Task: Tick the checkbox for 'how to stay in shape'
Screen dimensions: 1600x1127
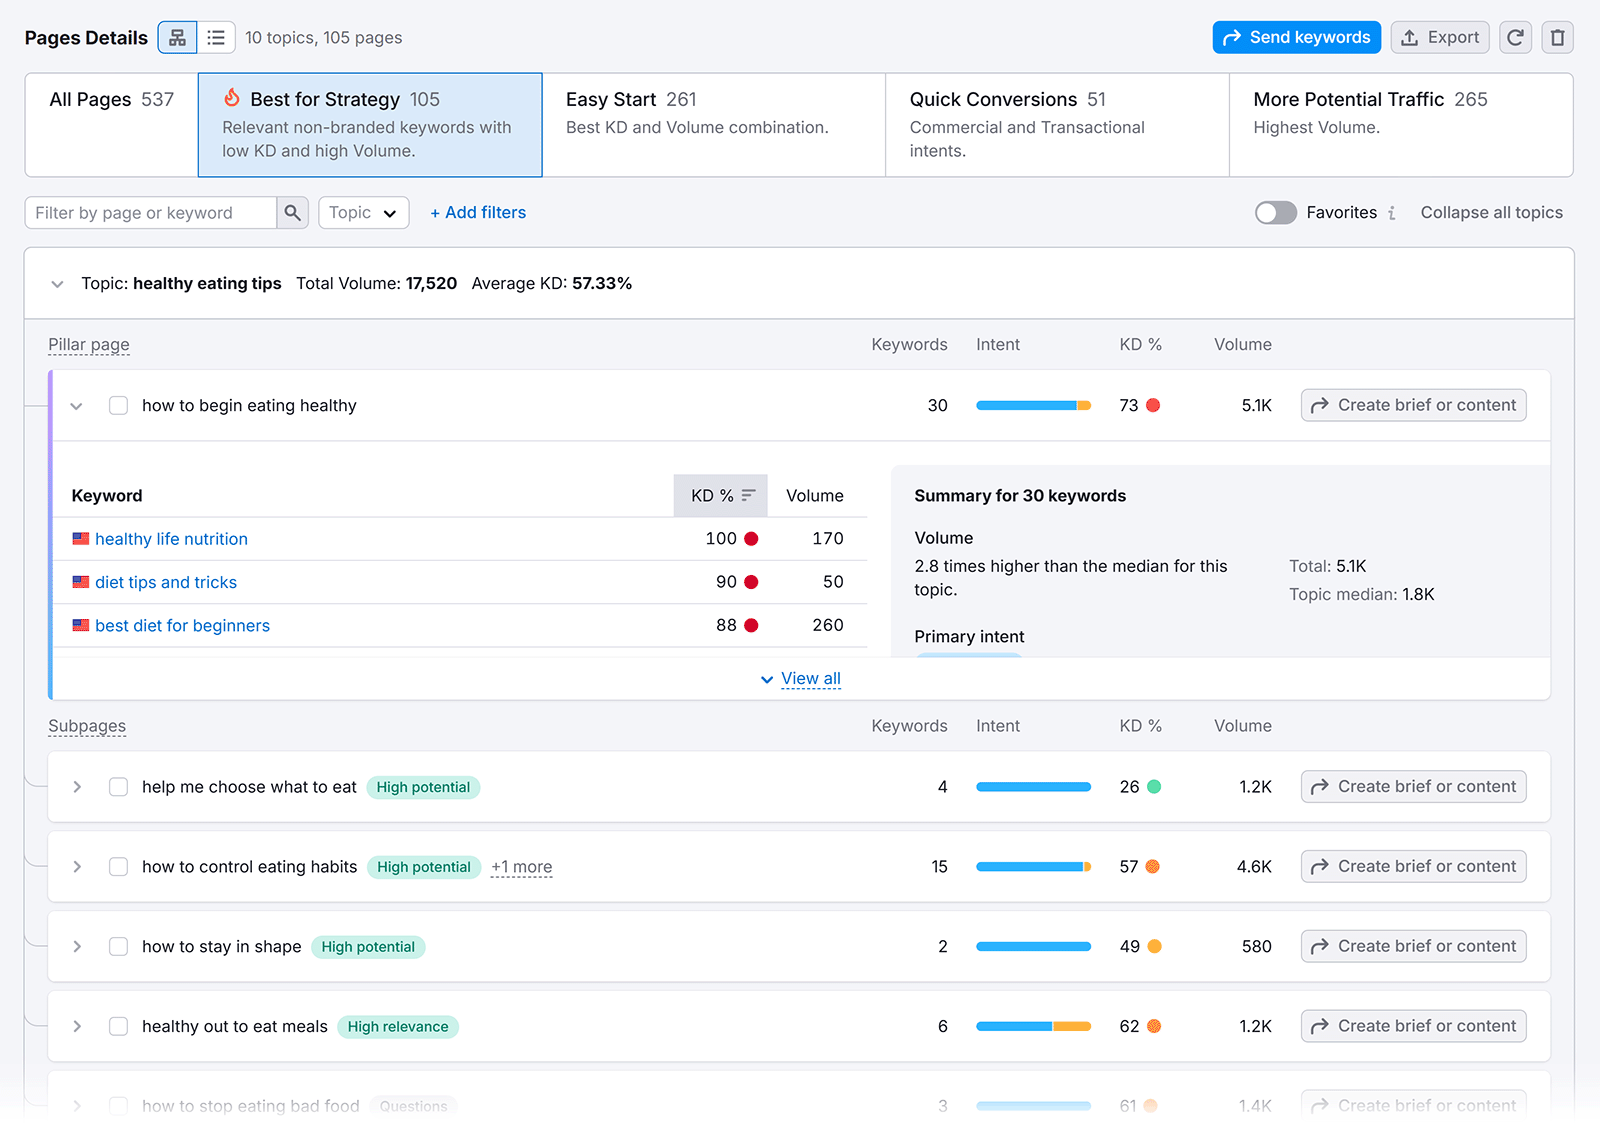Action: (x=118, y=946)
